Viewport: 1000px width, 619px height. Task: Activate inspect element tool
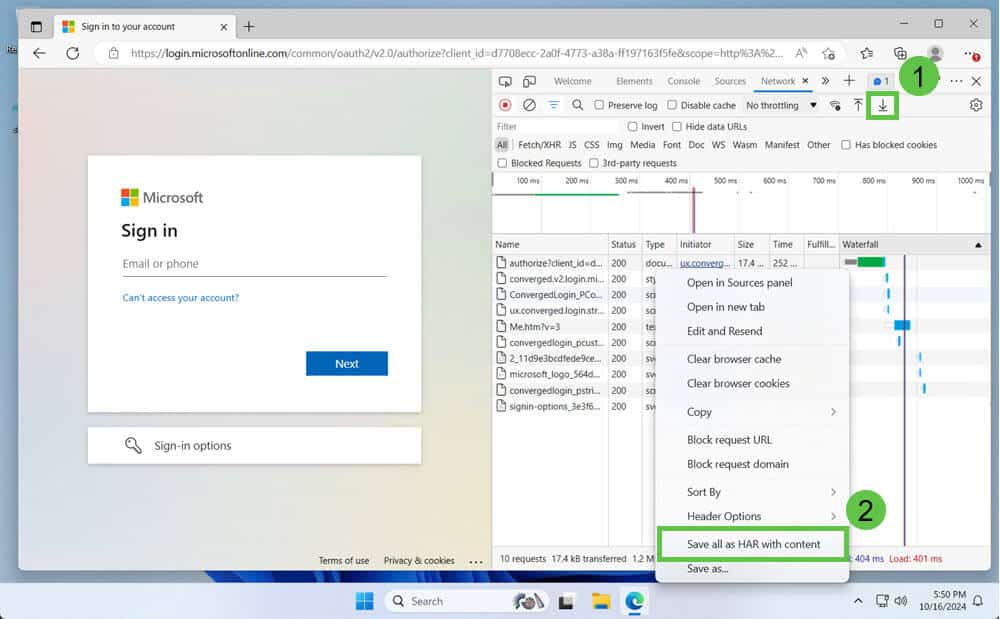pyautogui.click(x=505, y=82)
